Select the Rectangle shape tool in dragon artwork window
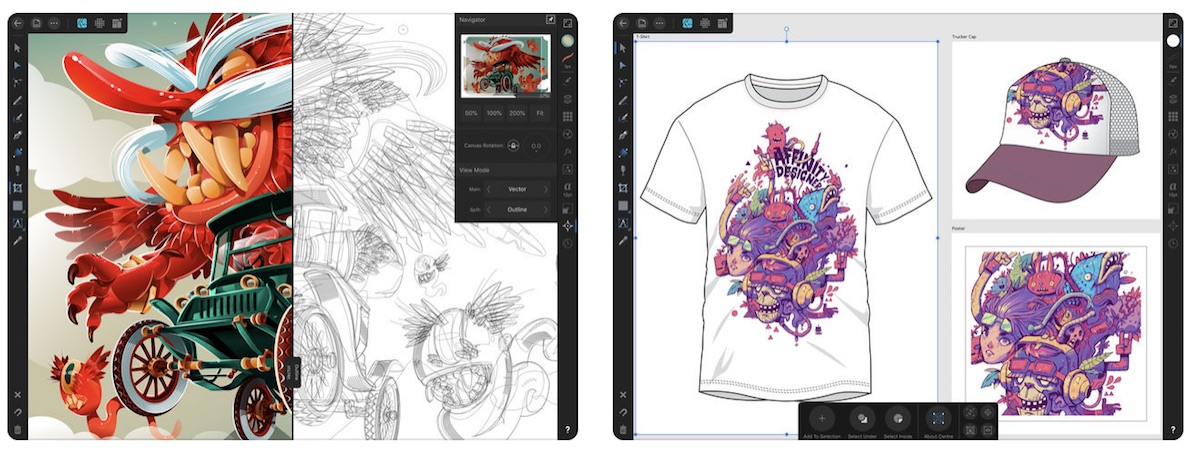Viewport: 1200px width, 453px height. (17, 205)
